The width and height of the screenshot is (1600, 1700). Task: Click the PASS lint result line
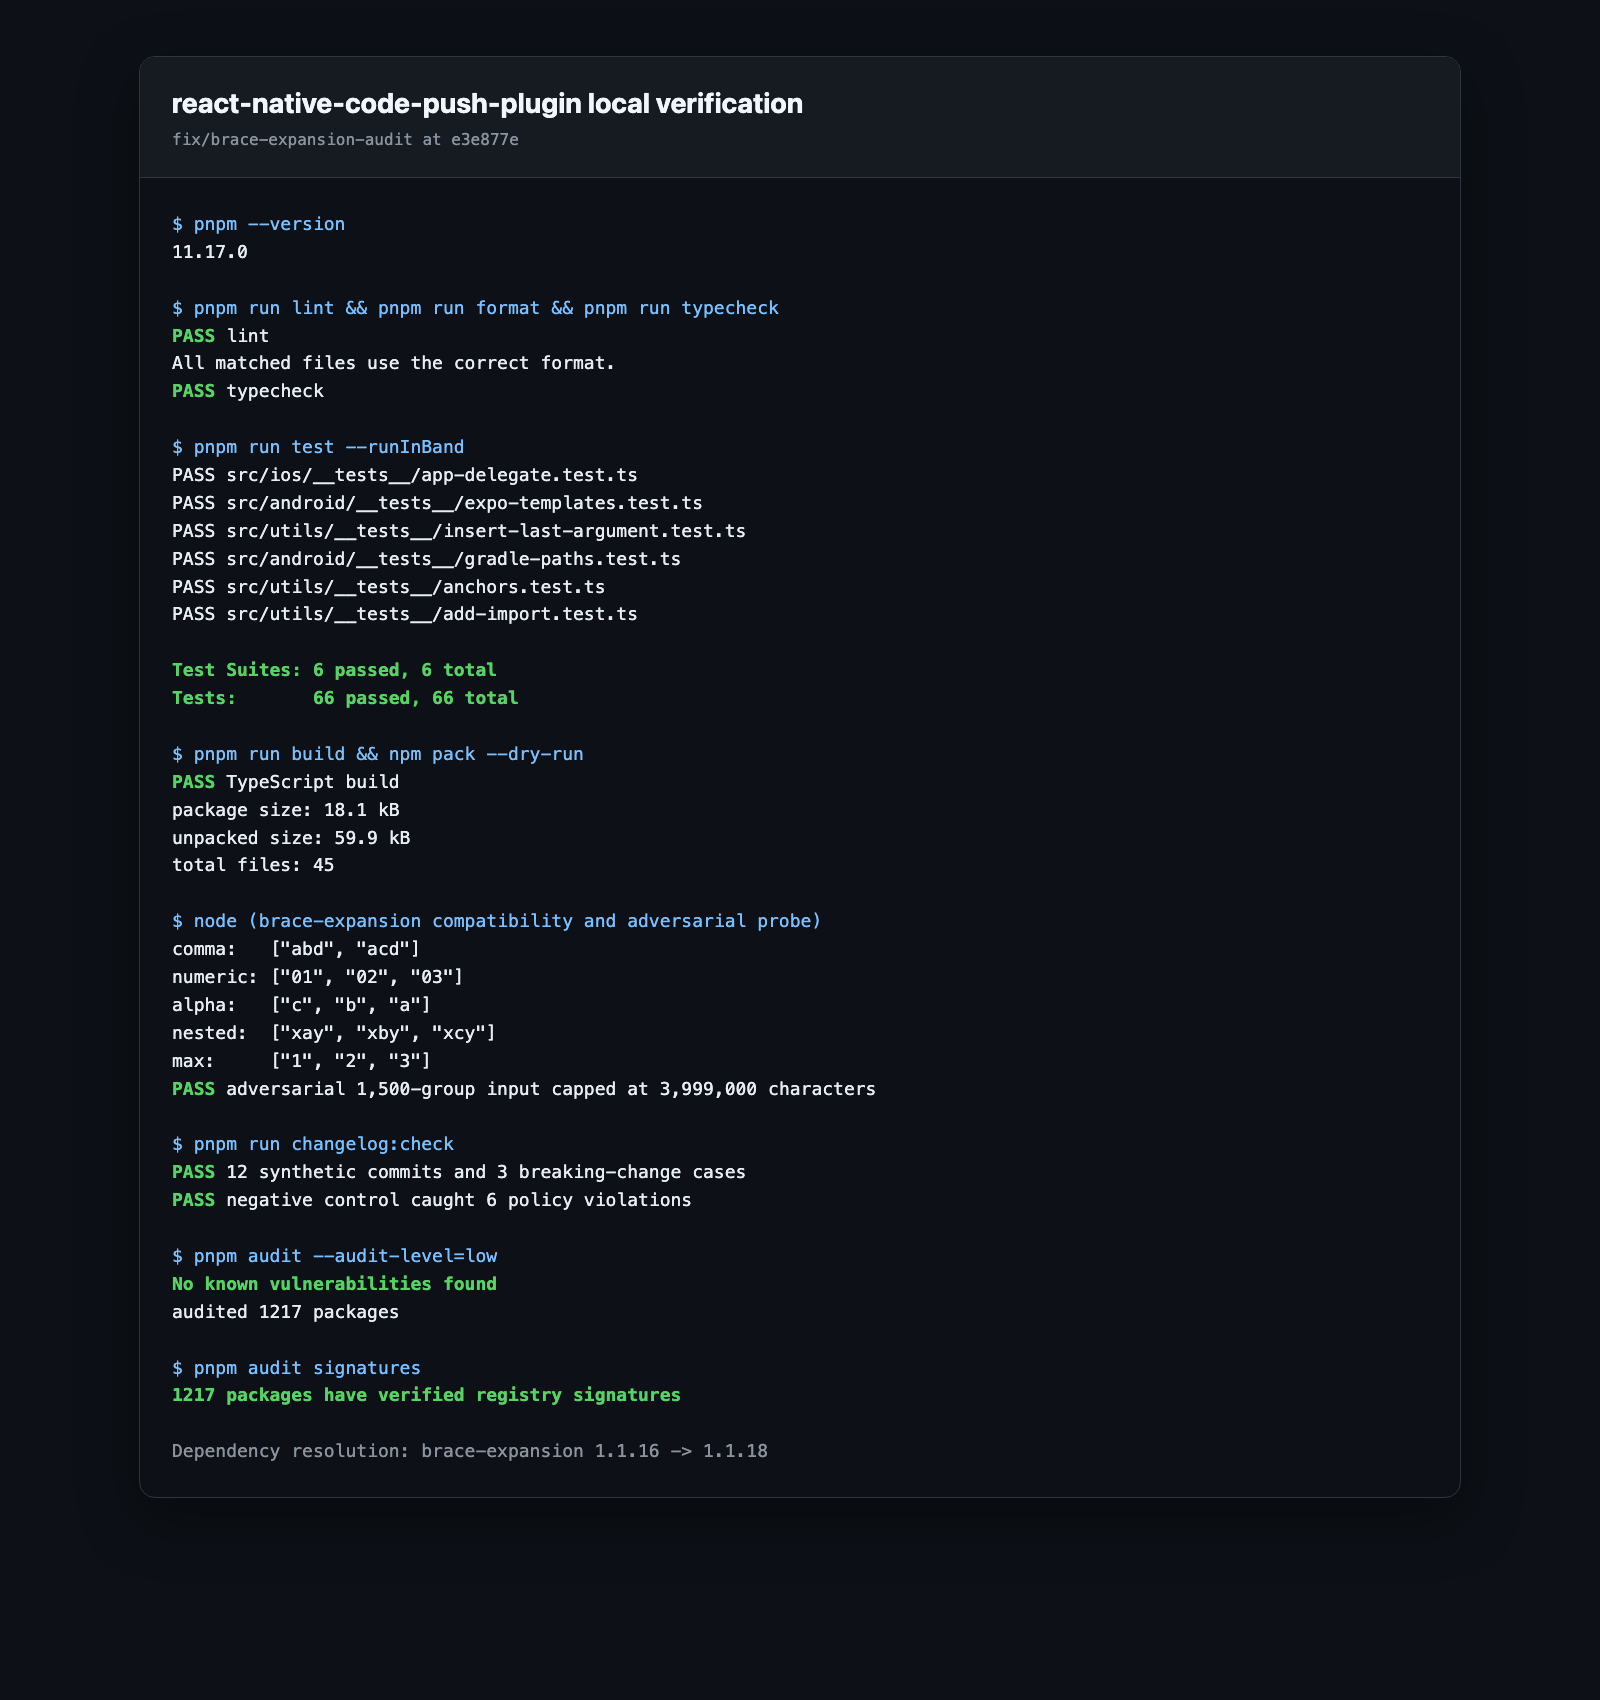coord(220,336)
